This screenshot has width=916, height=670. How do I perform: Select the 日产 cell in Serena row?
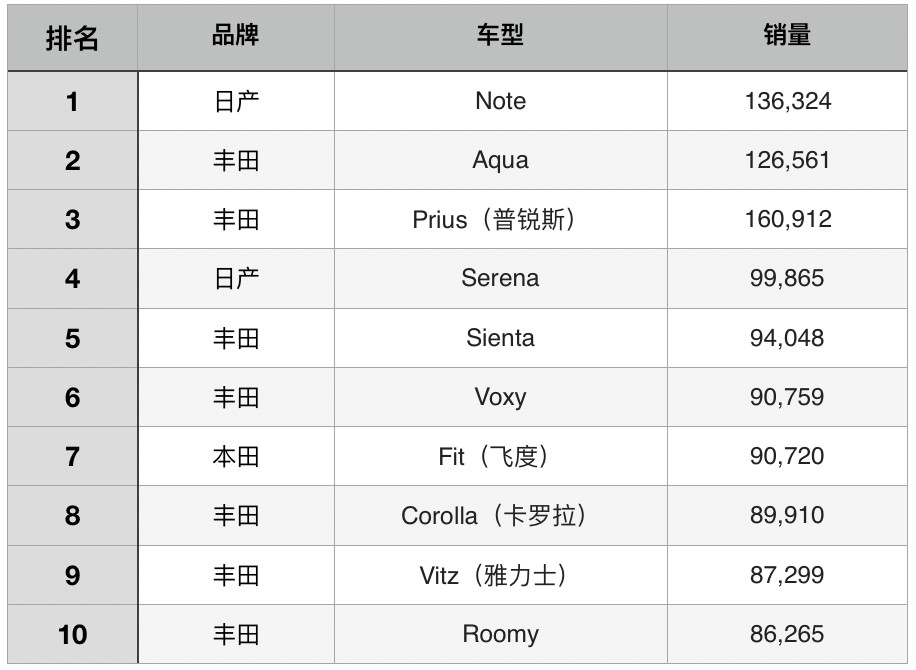[x=236, y=278]
